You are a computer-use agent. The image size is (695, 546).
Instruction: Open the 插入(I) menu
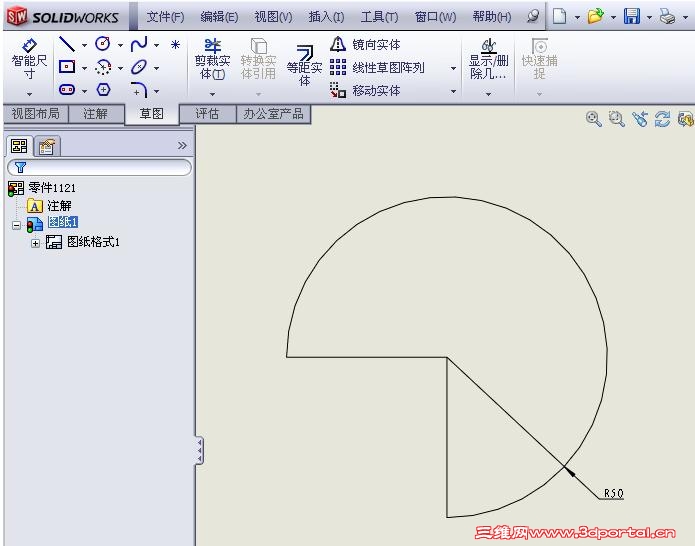[326, 17]
